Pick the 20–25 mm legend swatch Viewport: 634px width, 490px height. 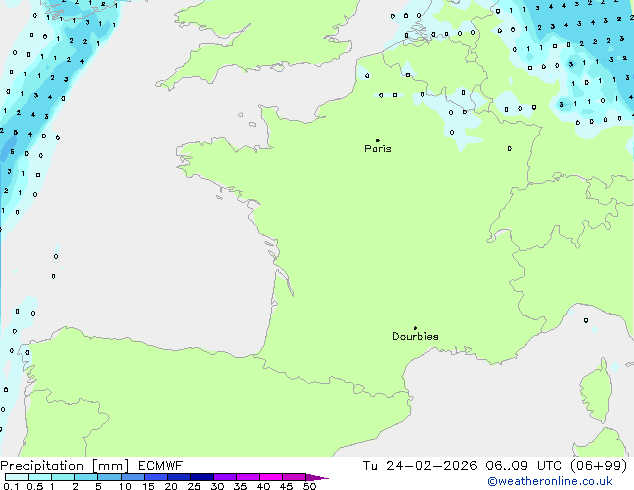click(178, 477)
